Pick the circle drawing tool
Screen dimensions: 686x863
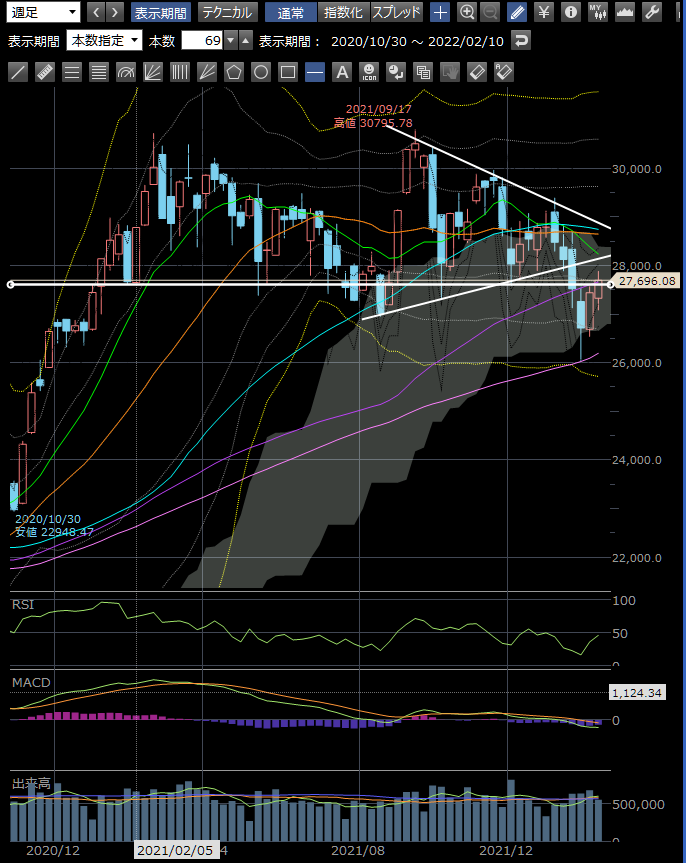261,72
